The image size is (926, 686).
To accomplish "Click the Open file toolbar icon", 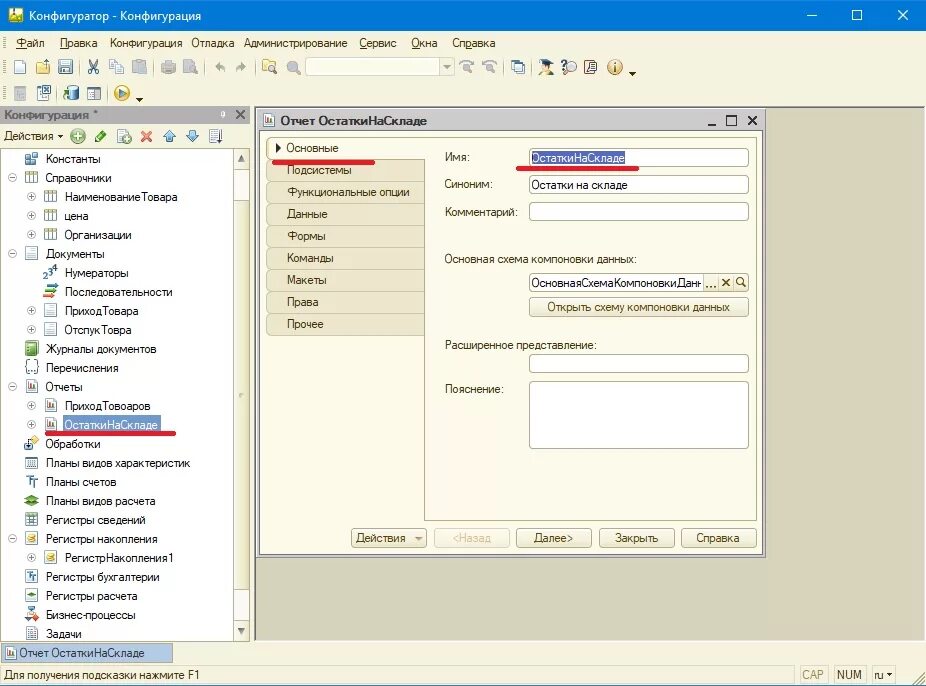I will pos(43,67).
